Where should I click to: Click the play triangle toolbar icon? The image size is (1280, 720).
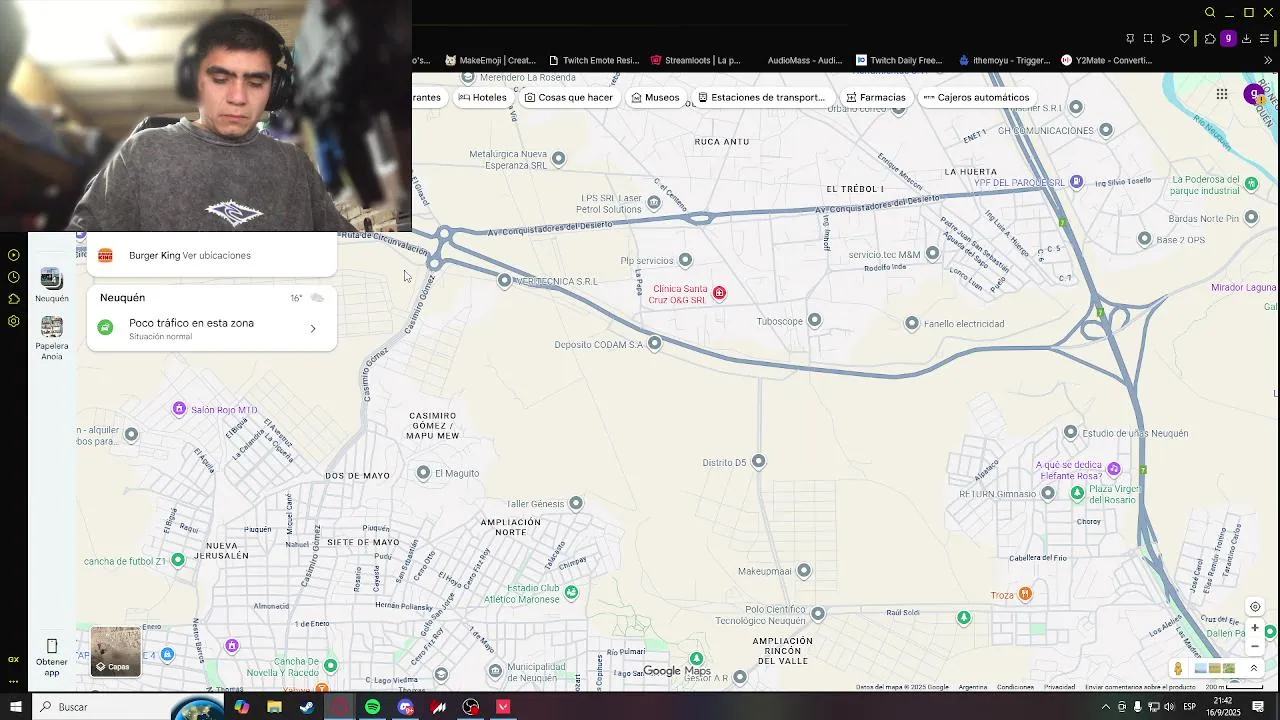[x=1166, y=39]
